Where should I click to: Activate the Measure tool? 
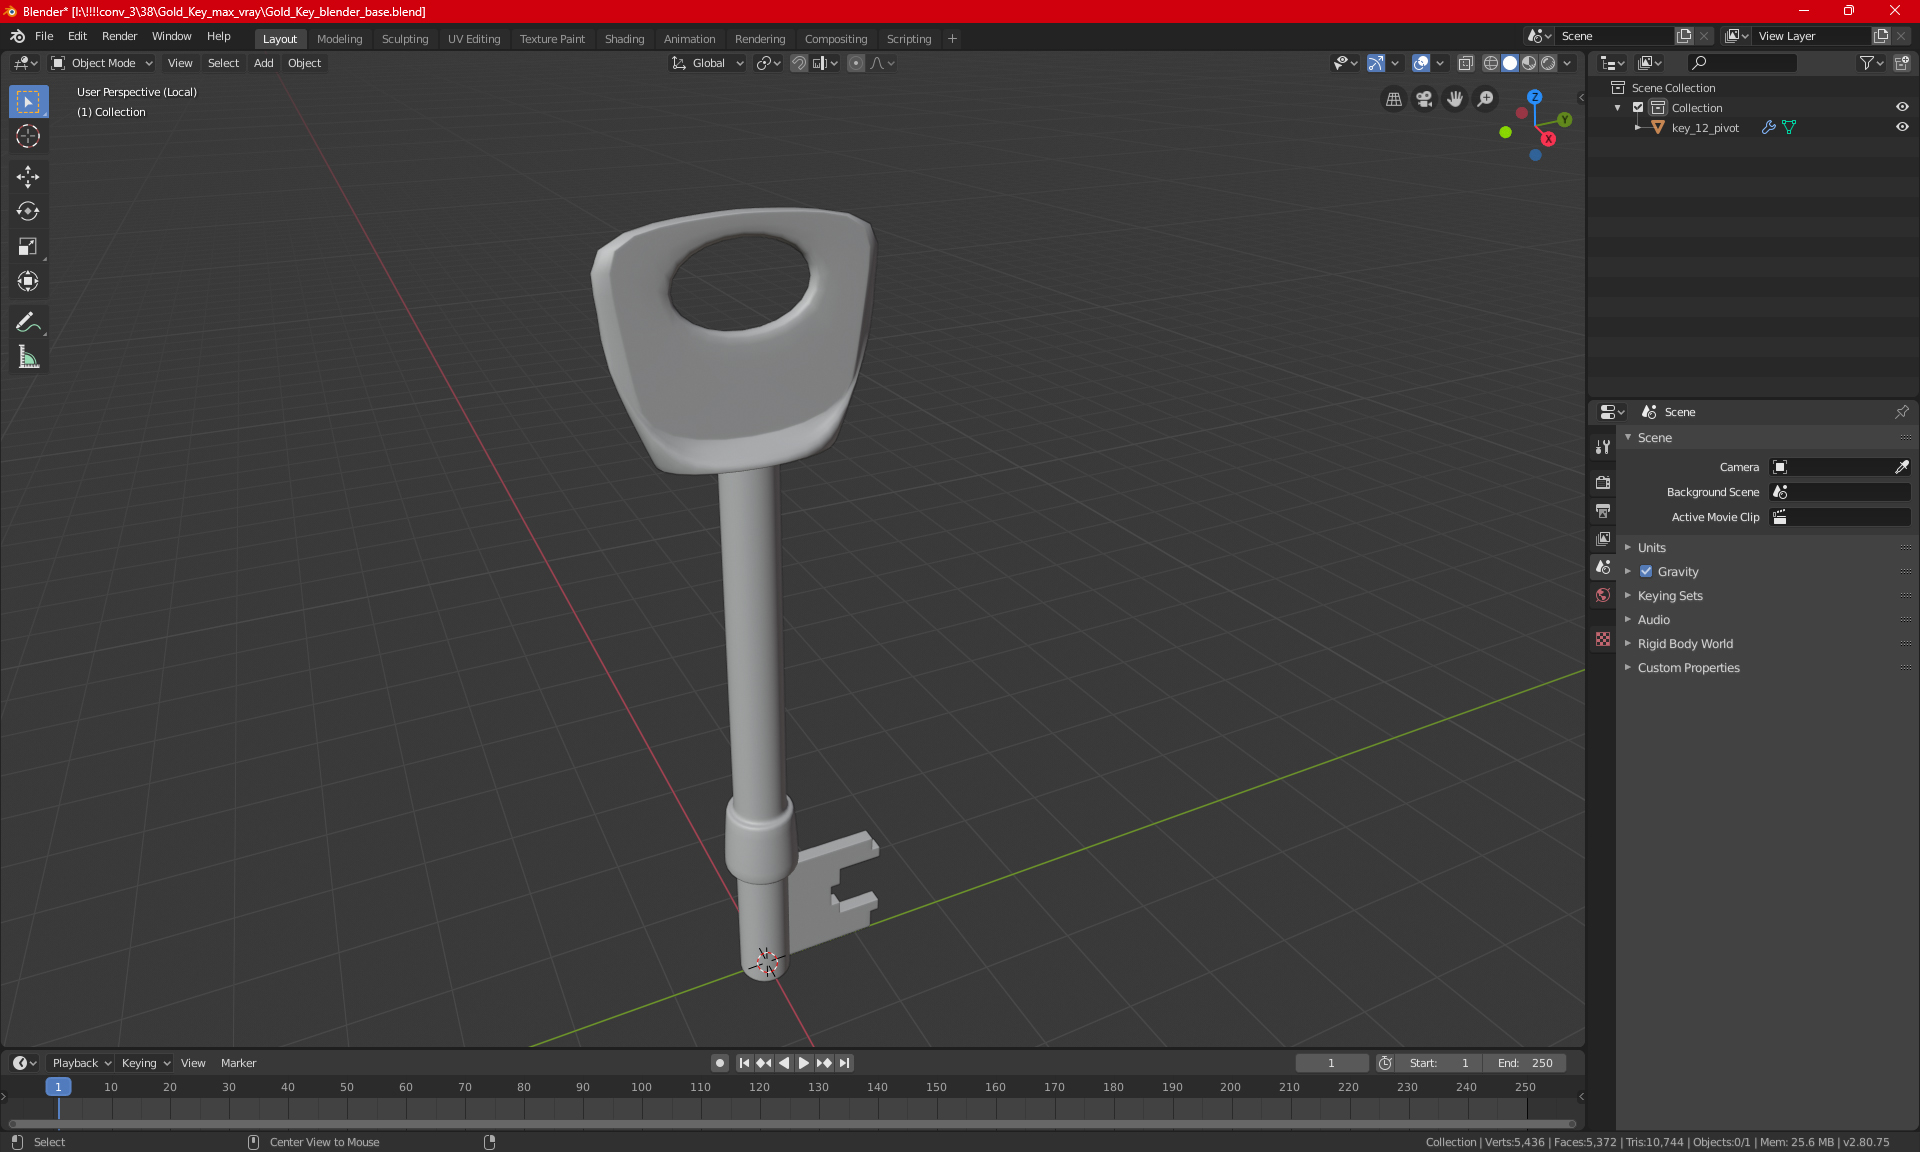click(x=28, y=357)
